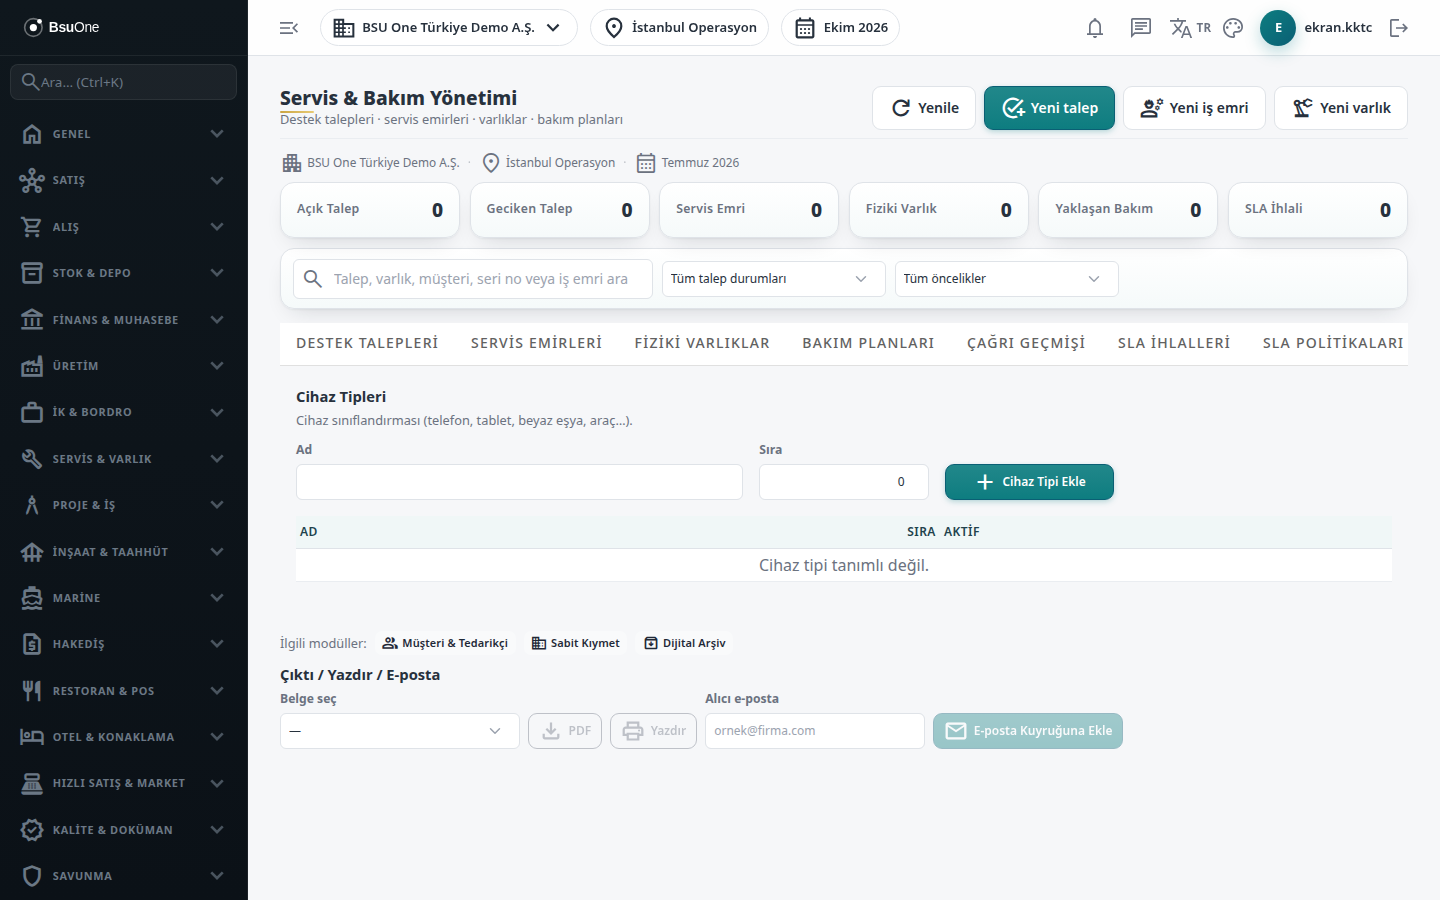Open the Kalite & Doküman badge icon
This screenshot has width=1440, height=900.
32,830
